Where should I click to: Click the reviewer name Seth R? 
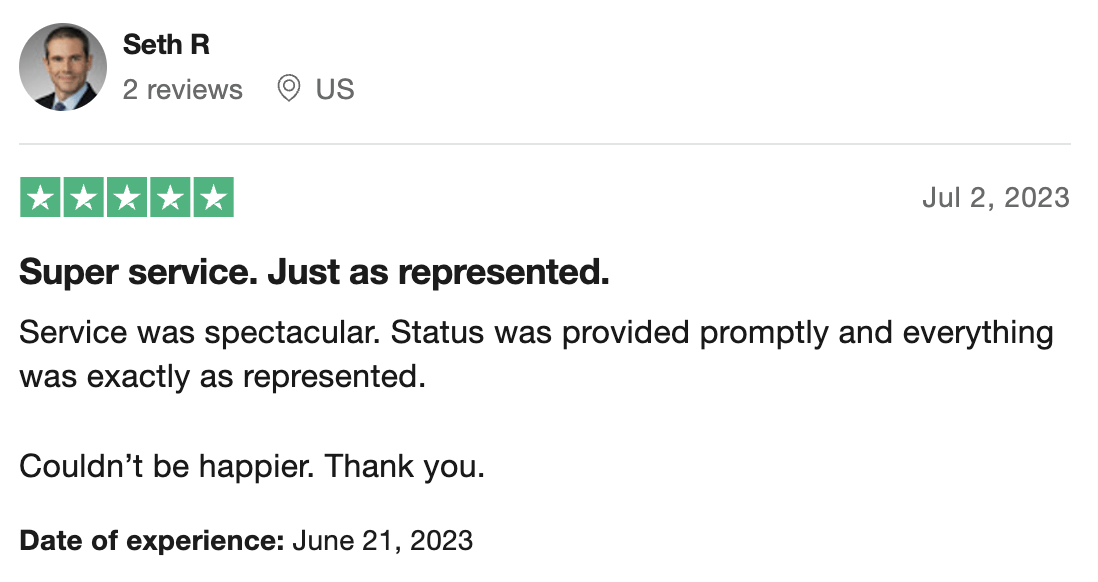pyautogui.click(x=166, y=45)
